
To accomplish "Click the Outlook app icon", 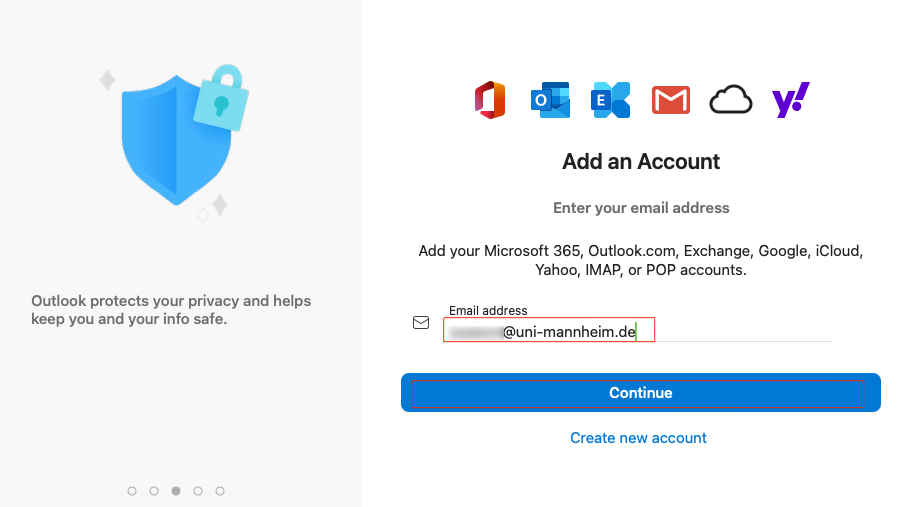I will [550, 100].
